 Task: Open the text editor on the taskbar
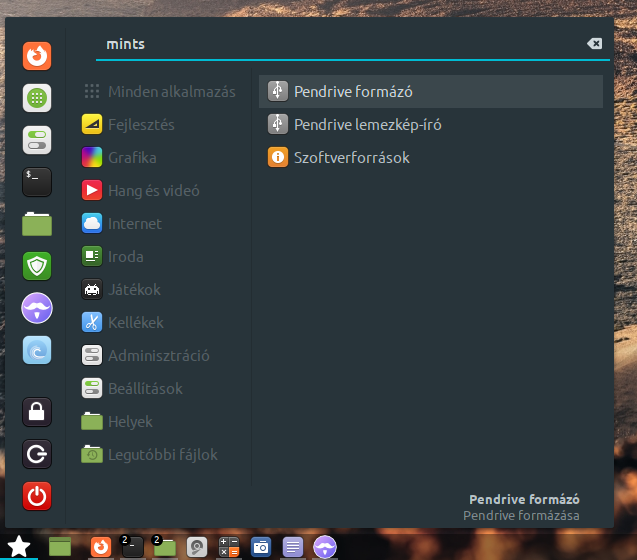click(292, 547)
